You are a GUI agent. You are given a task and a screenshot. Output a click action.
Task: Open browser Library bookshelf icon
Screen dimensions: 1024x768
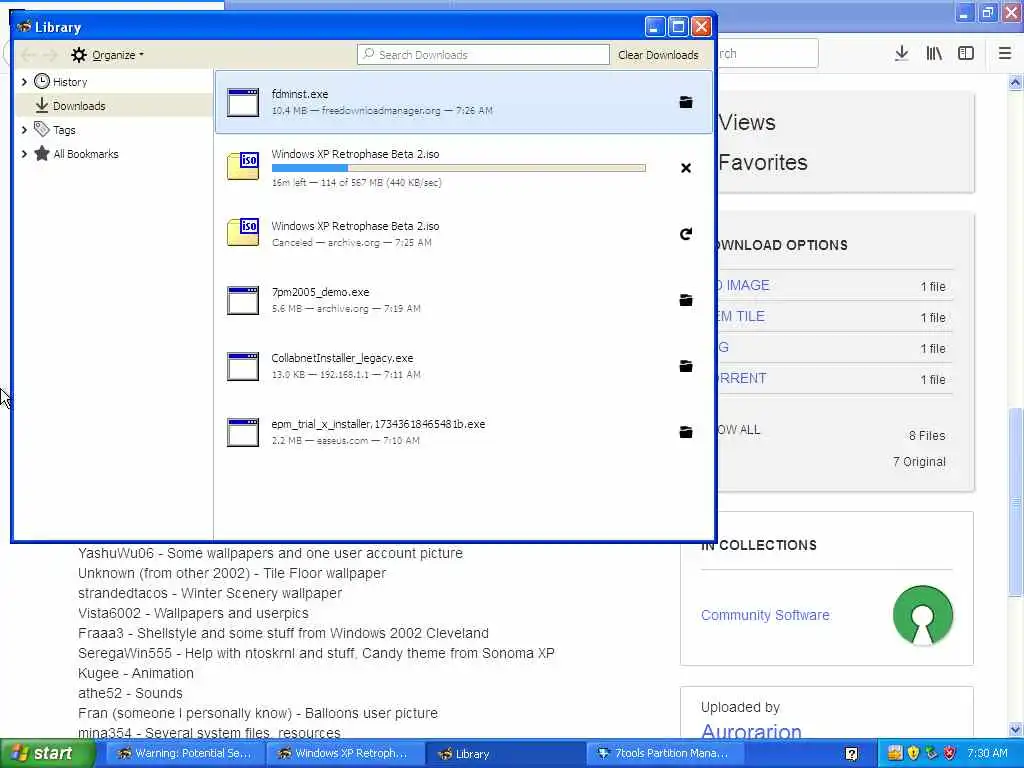point(934,54)
